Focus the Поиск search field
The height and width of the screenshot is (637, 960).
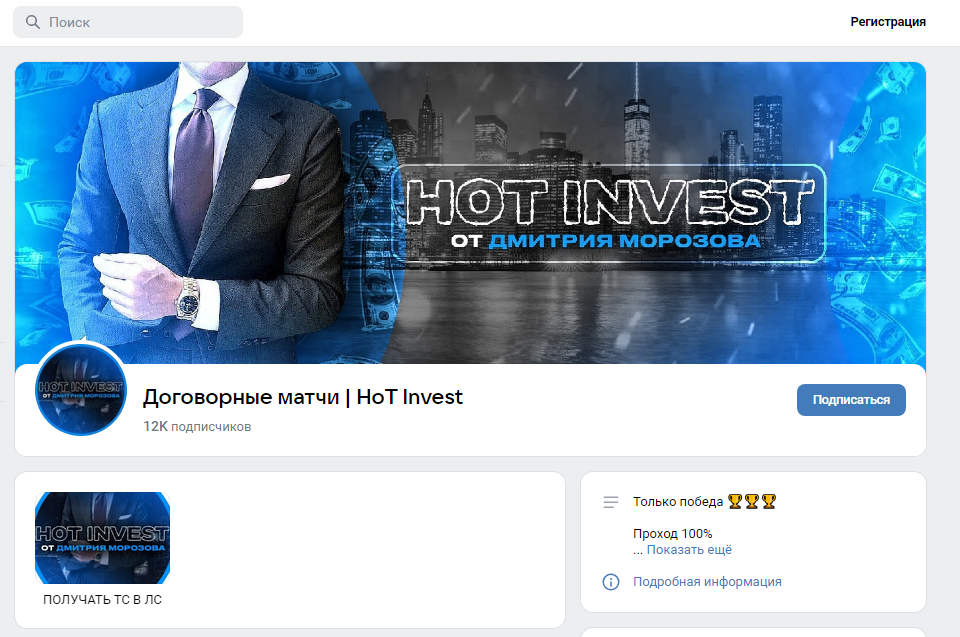[x=128, y=22]
